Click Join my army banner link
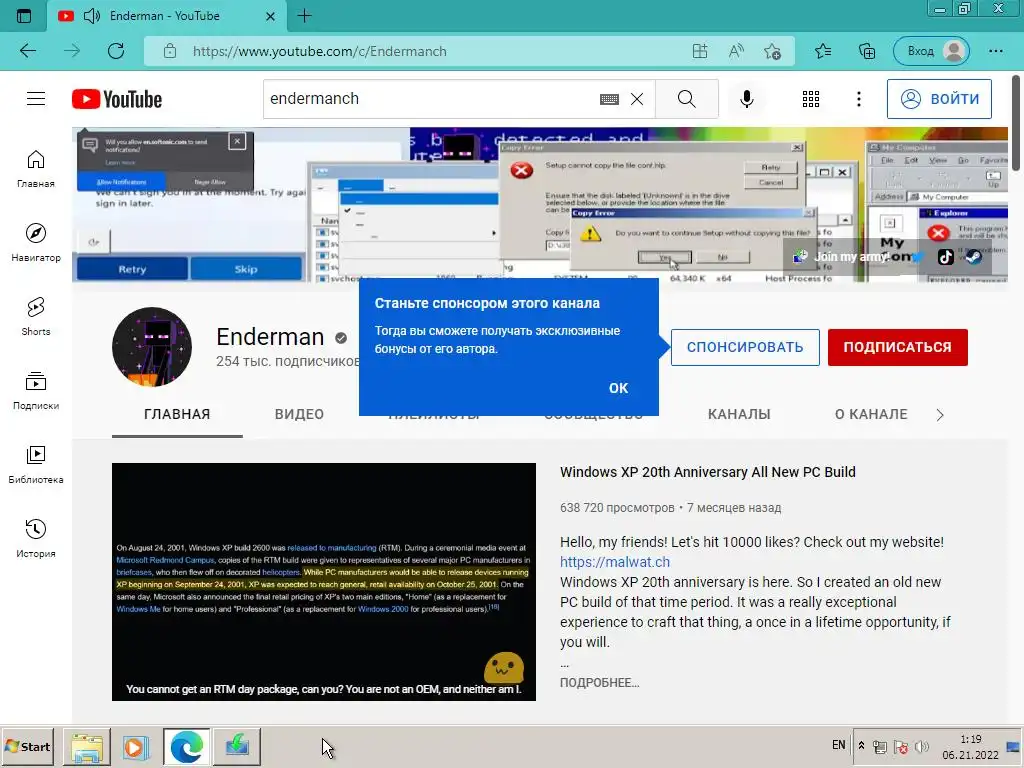Image resolution: width=1024 pixels, height=768 pixels. tap(842, 257)
